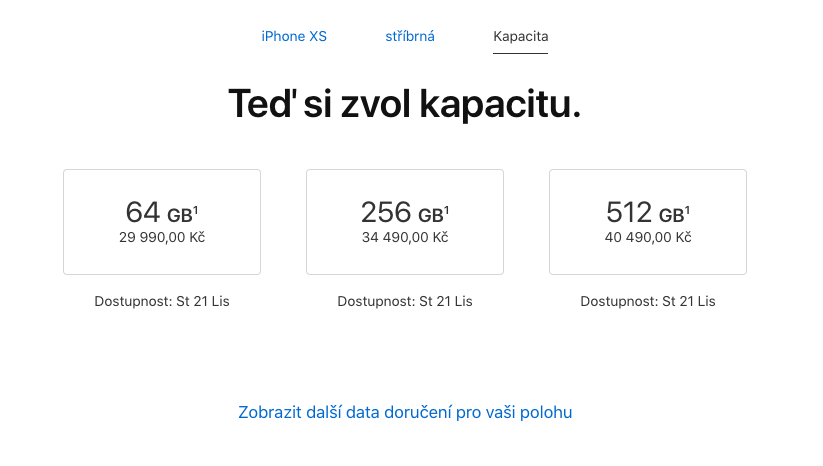The height and width of the screenshot is (466, 823).
Task: Open footnote 1 beside 256 GB
Action: coord(446,209)
